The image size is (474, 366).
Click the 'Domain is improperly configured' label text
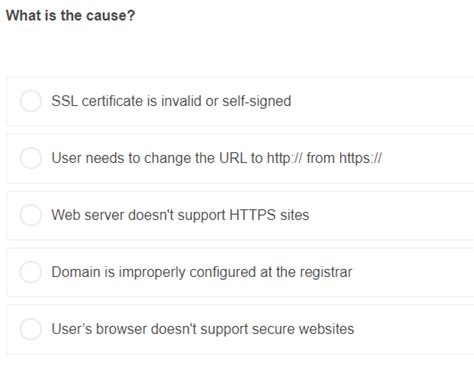coord(202,272)
